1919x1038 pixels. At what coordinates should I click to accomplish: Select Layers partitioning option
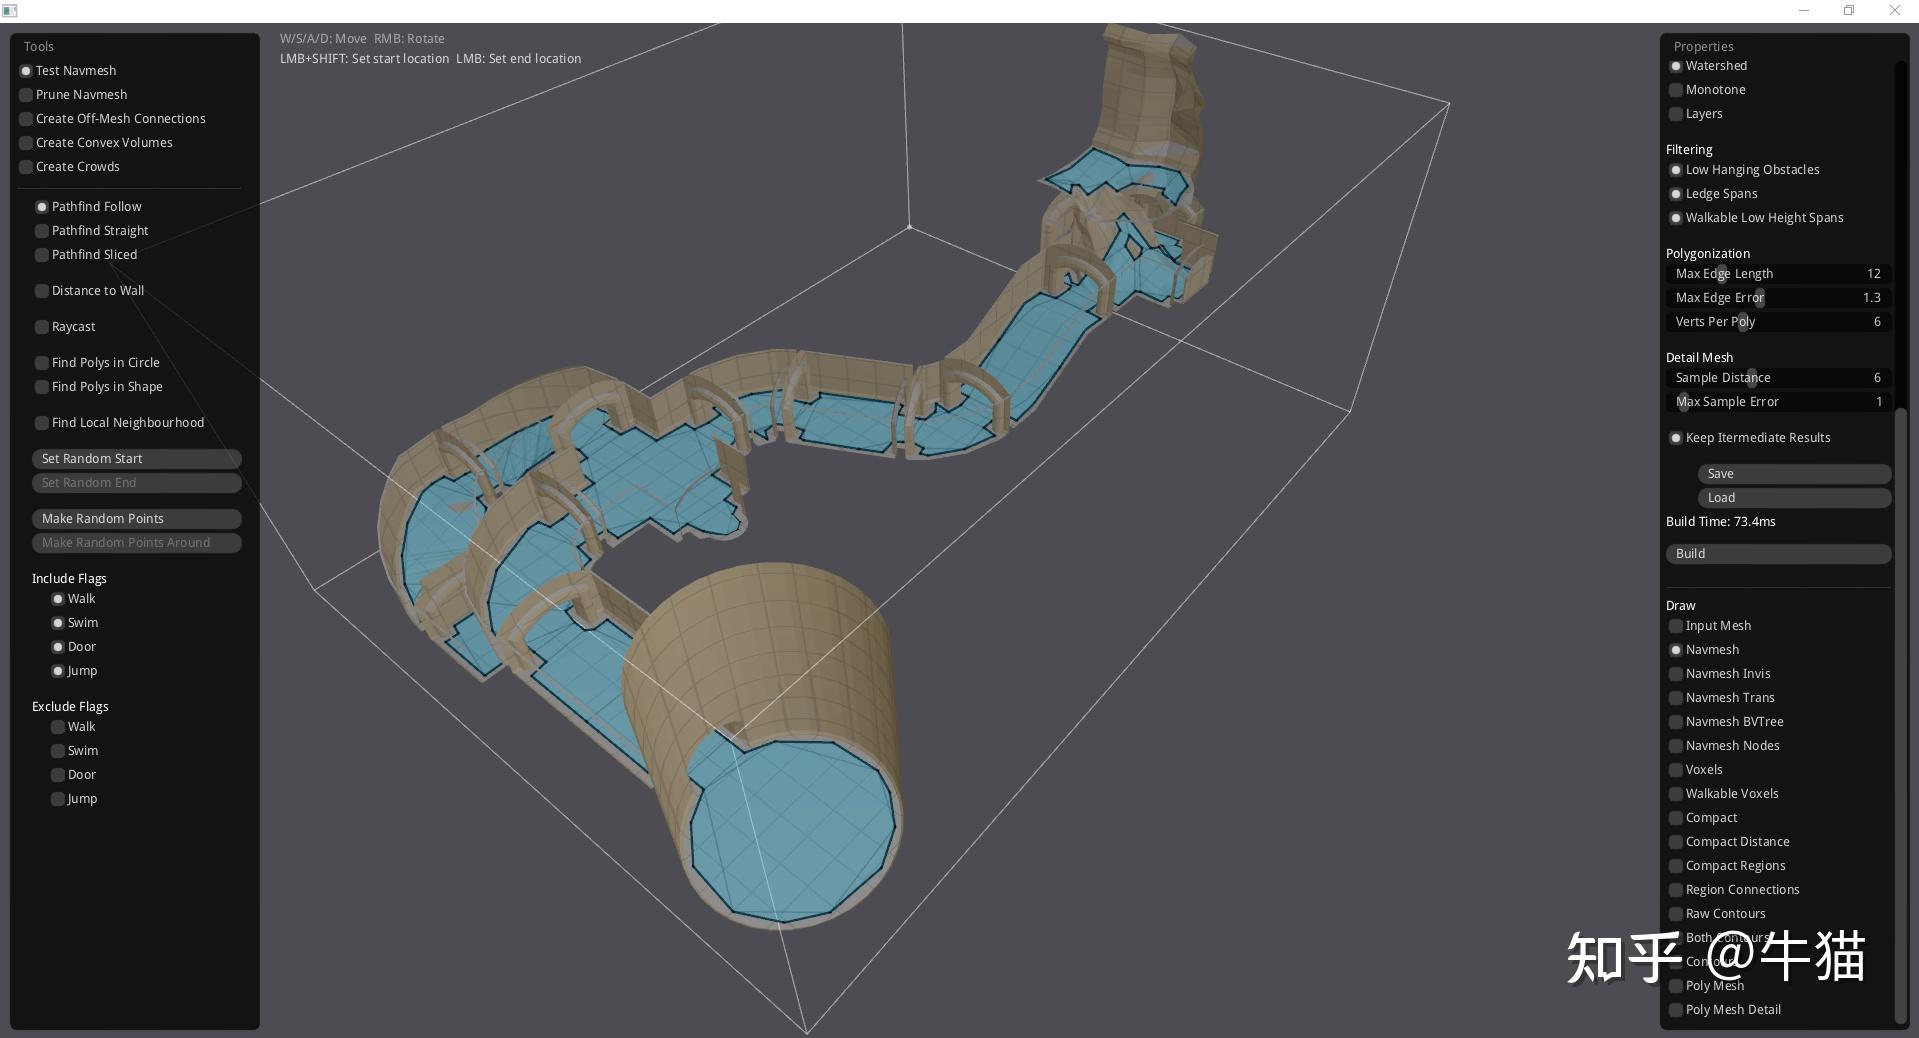[1677, 114]
